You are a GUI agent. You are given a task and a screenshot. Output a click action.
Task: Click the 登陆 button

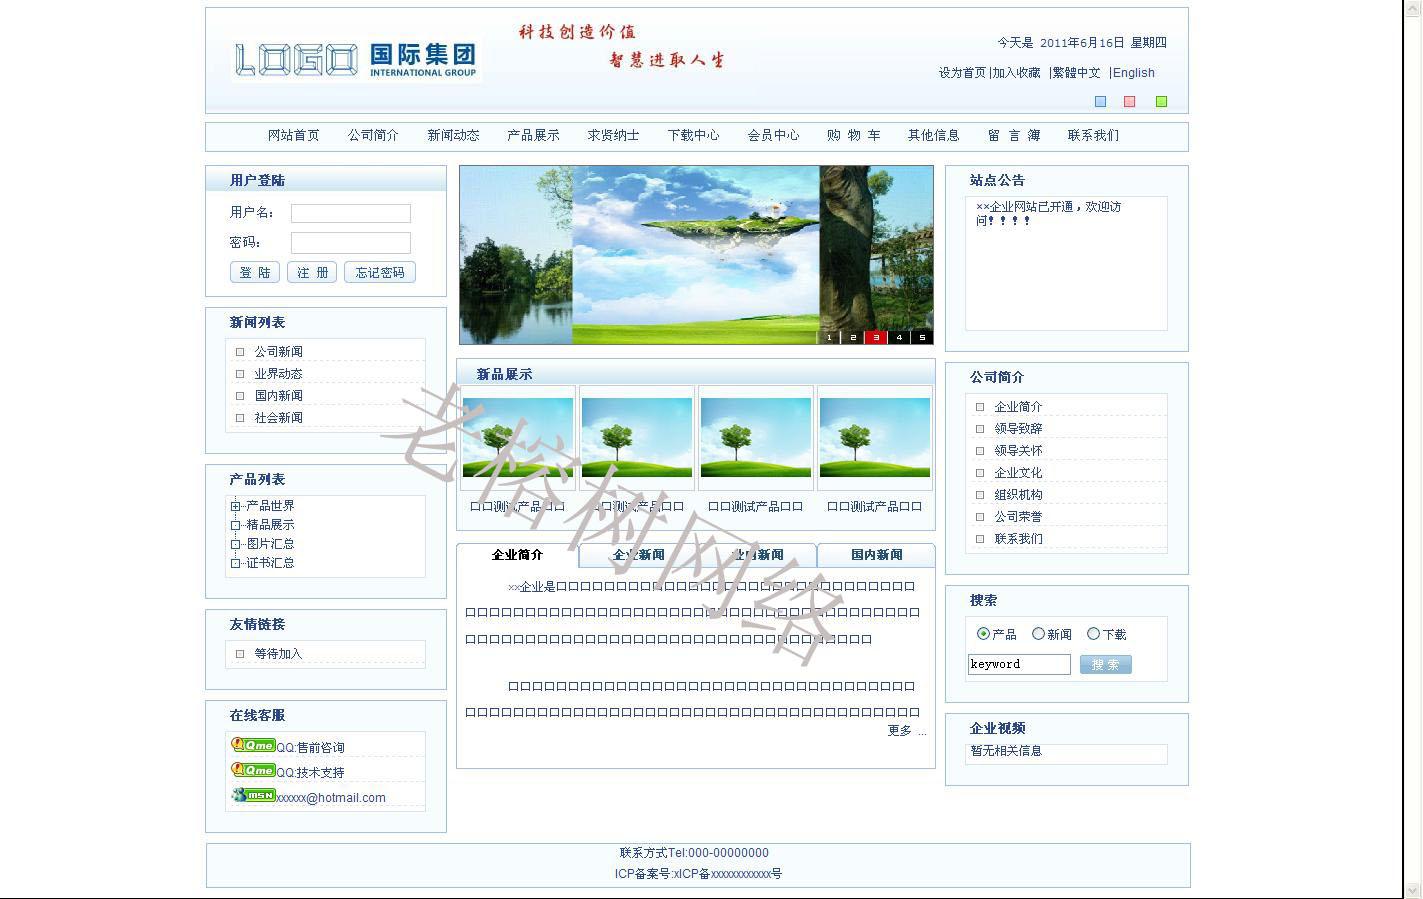pyautogui.click(x=255, y=272)
